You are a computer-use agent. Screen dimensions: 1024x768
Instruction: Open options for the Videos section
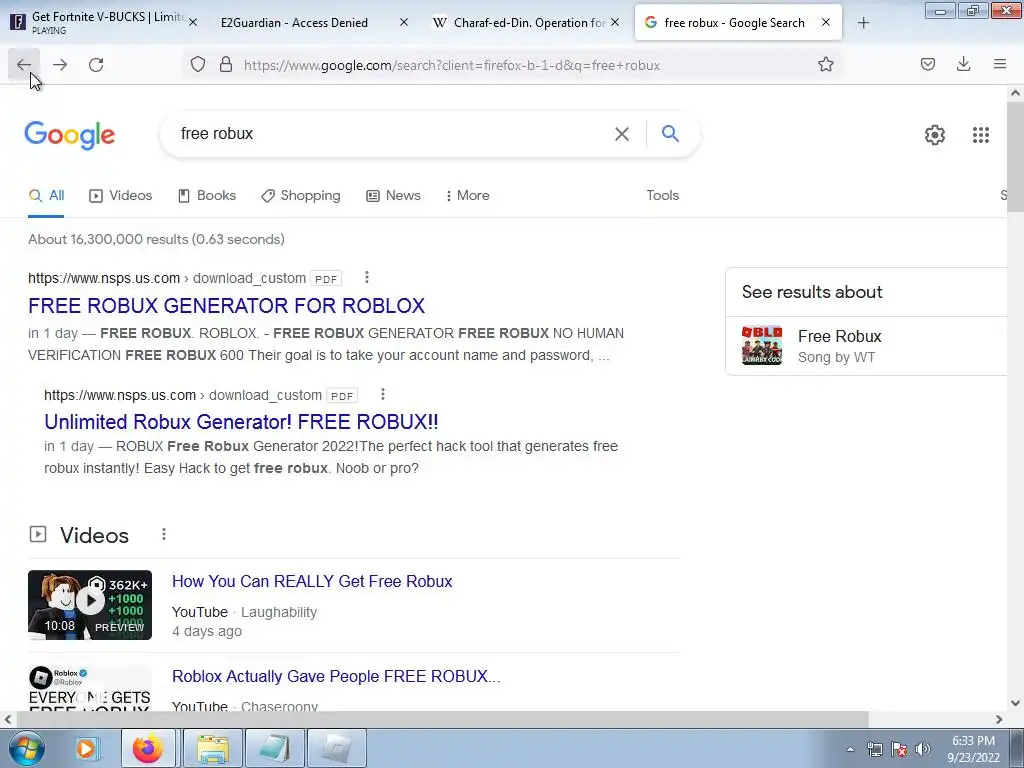click(x=164, y=534)
